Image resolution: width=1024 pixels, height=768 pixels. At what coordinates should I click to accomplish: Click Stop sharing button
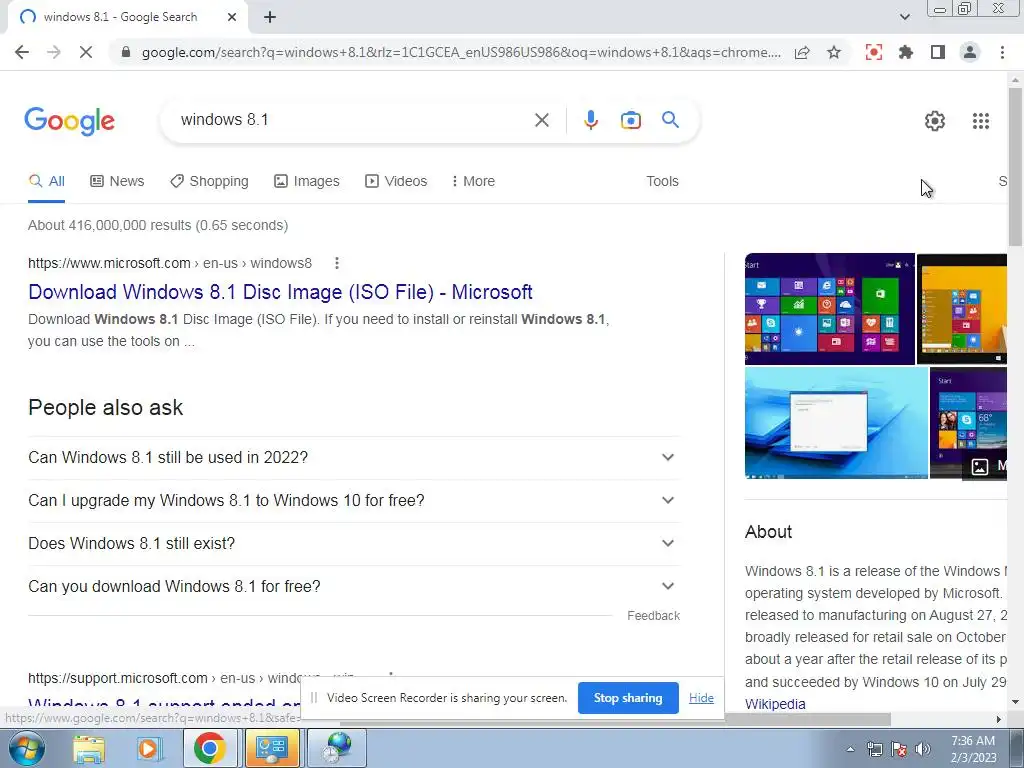click(628, 698)
